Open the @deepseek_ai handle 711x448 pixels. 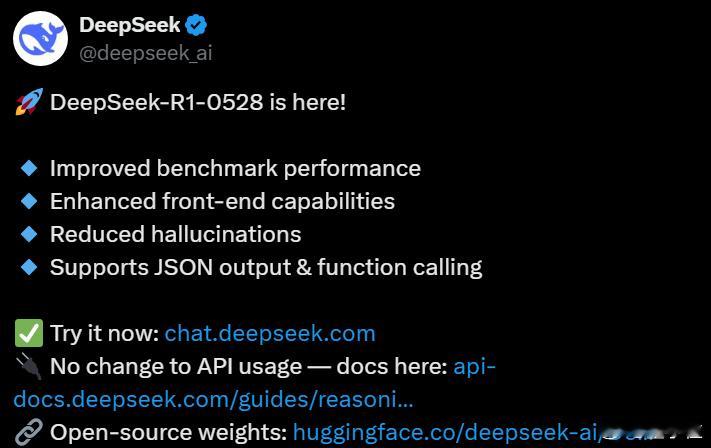tap(145, 53)
